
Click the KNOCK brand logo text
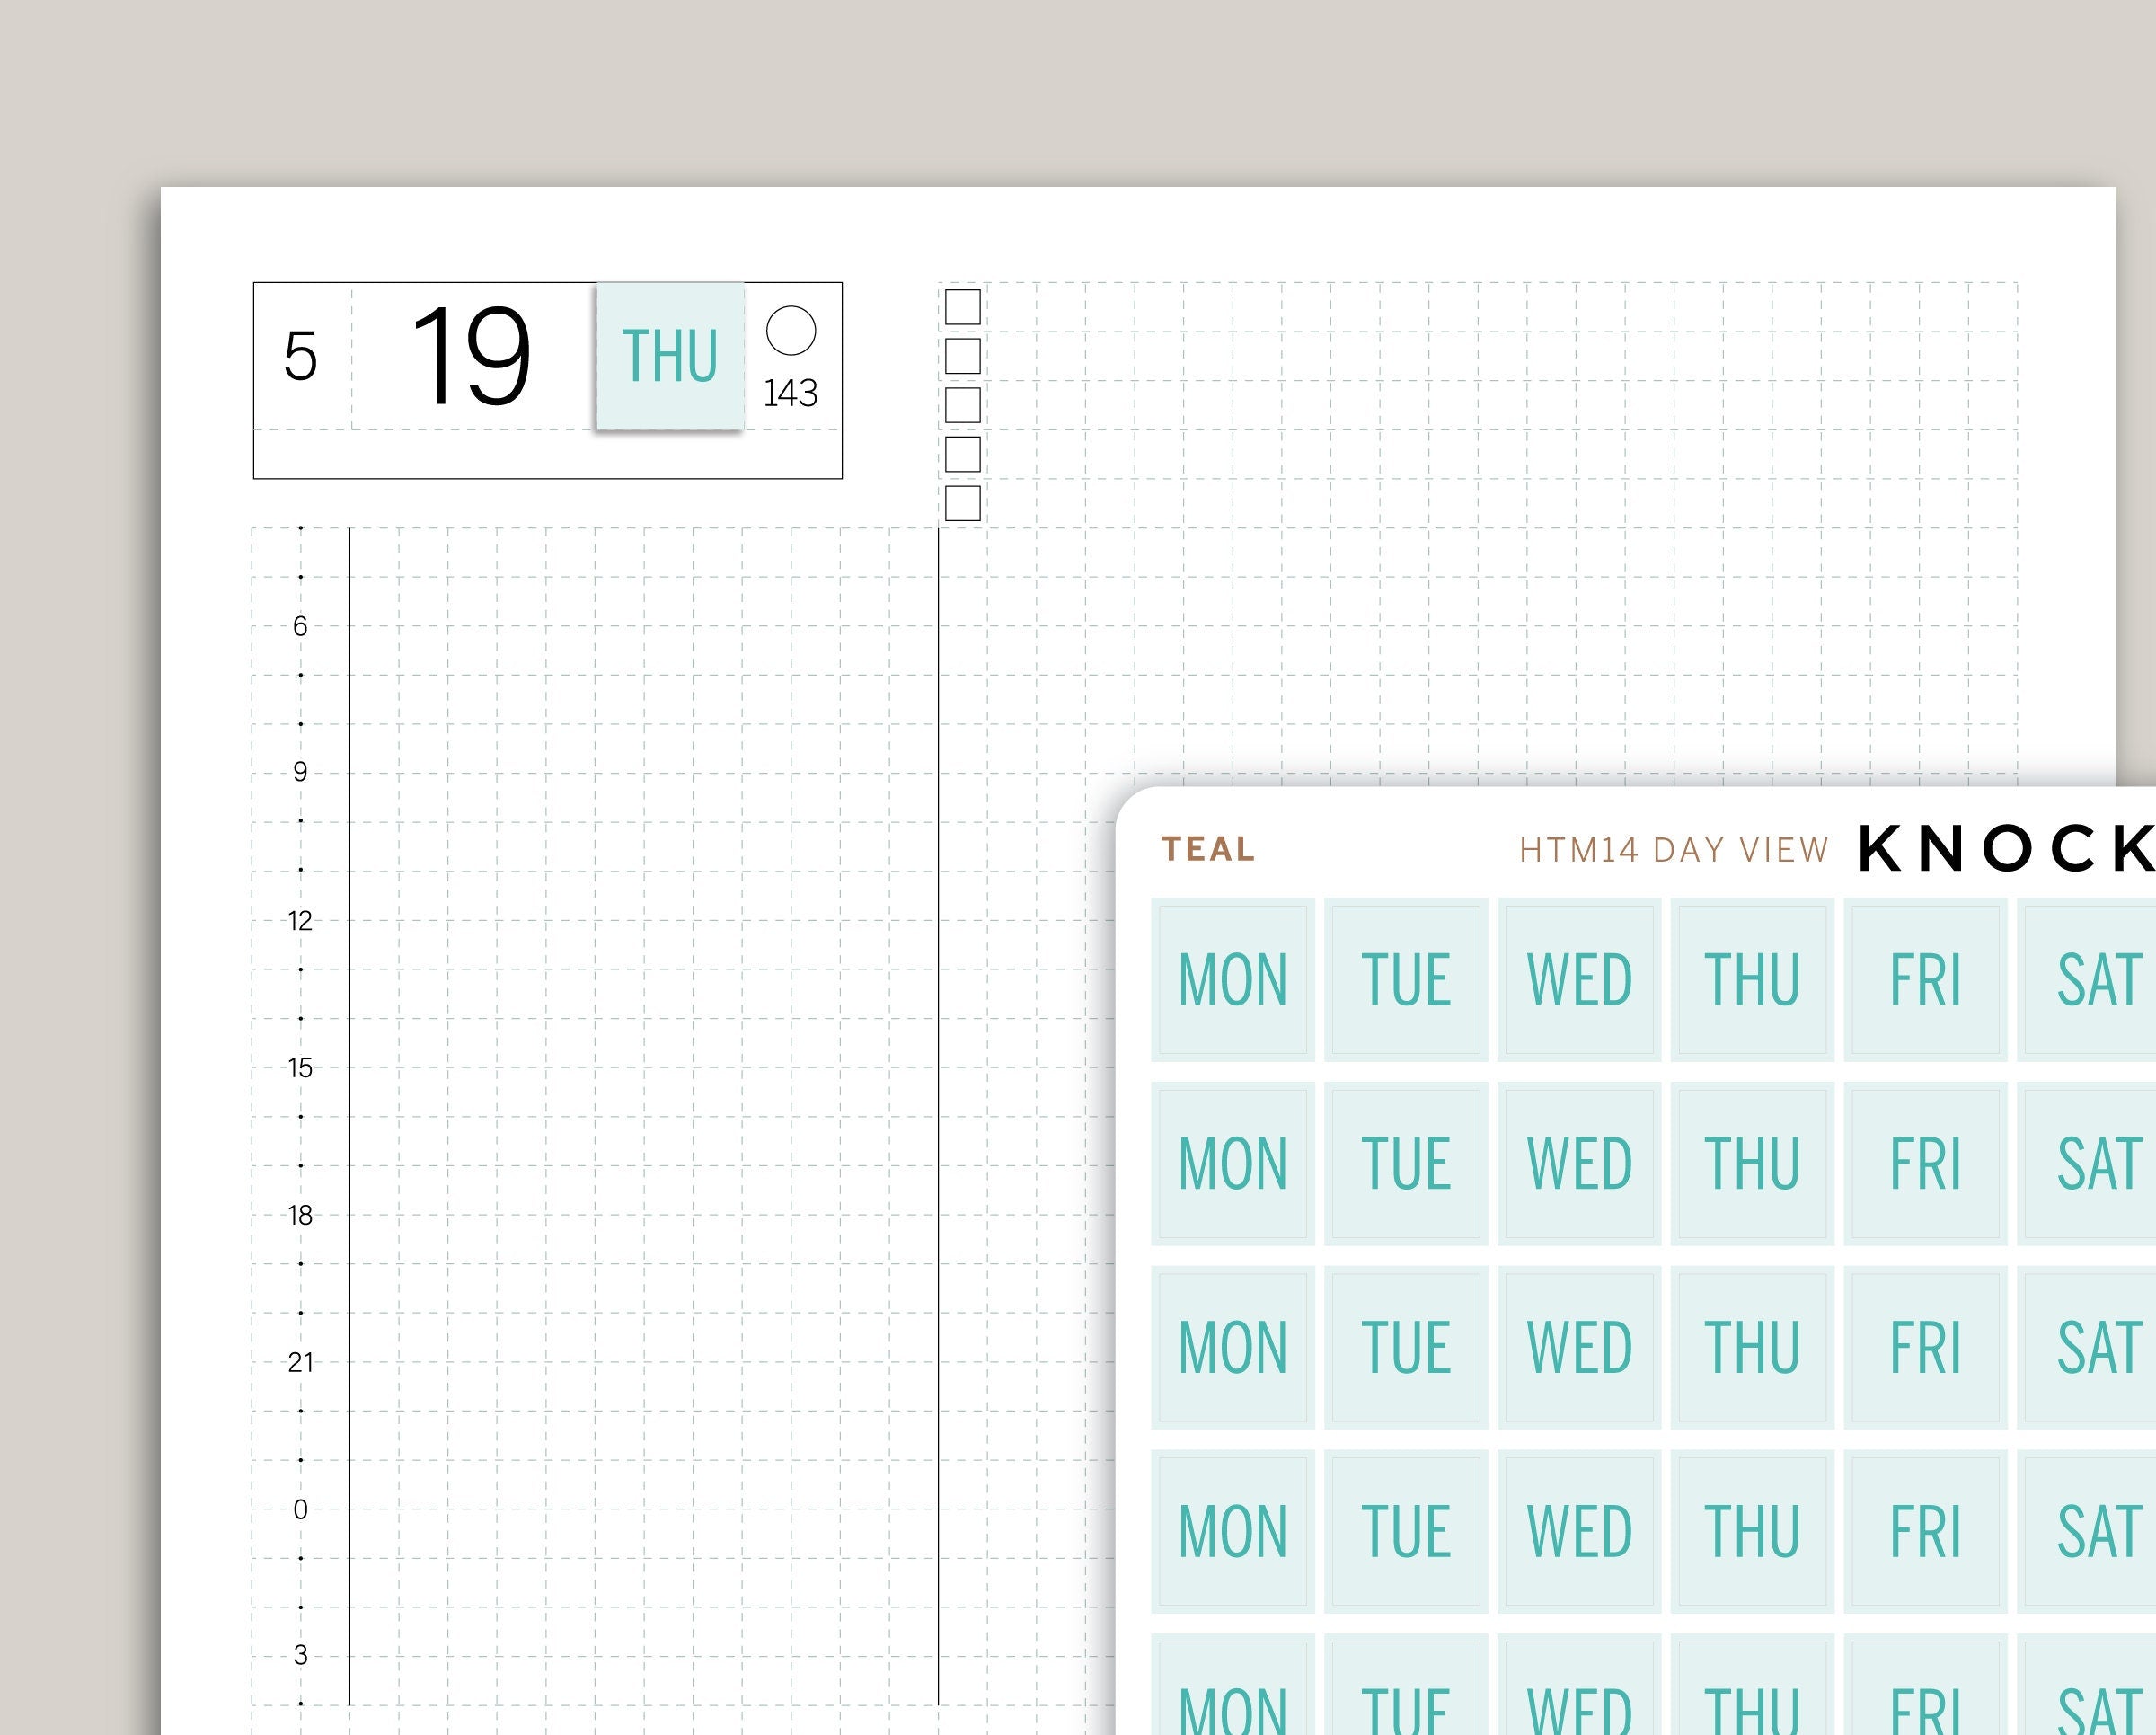point(2005,850)
